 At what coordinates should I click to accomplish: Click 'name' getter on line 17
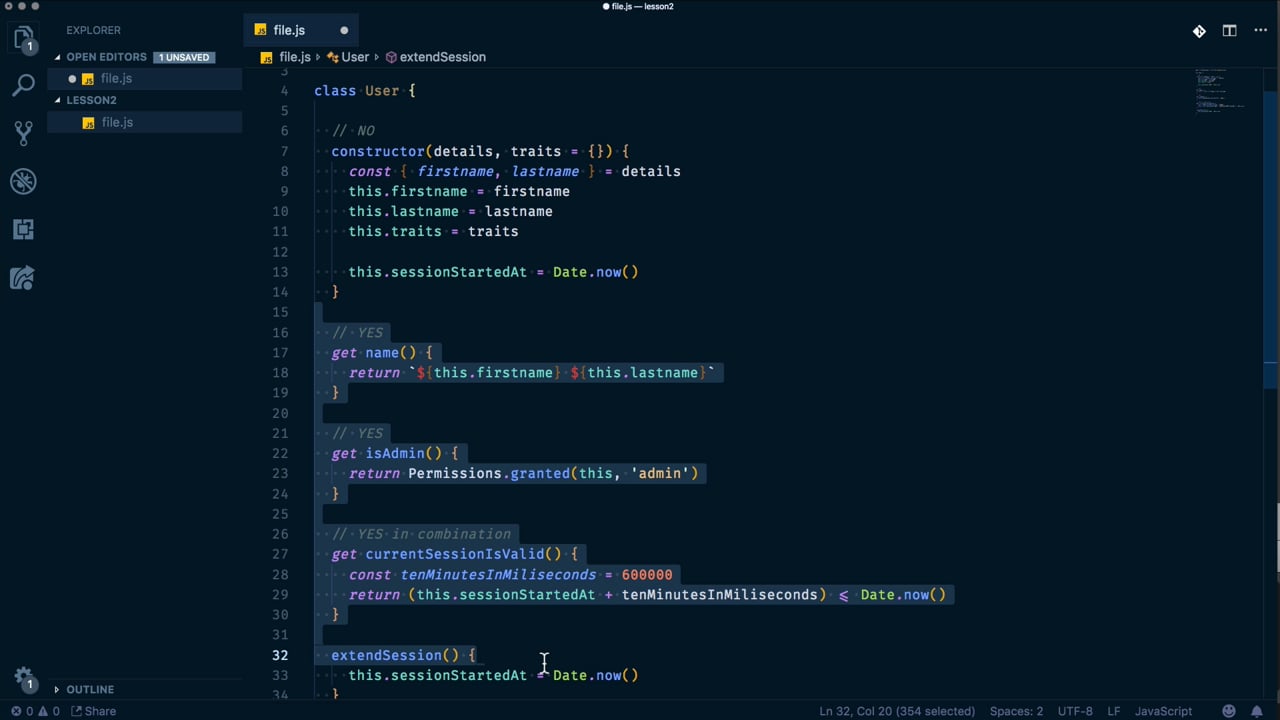(382, 352)
